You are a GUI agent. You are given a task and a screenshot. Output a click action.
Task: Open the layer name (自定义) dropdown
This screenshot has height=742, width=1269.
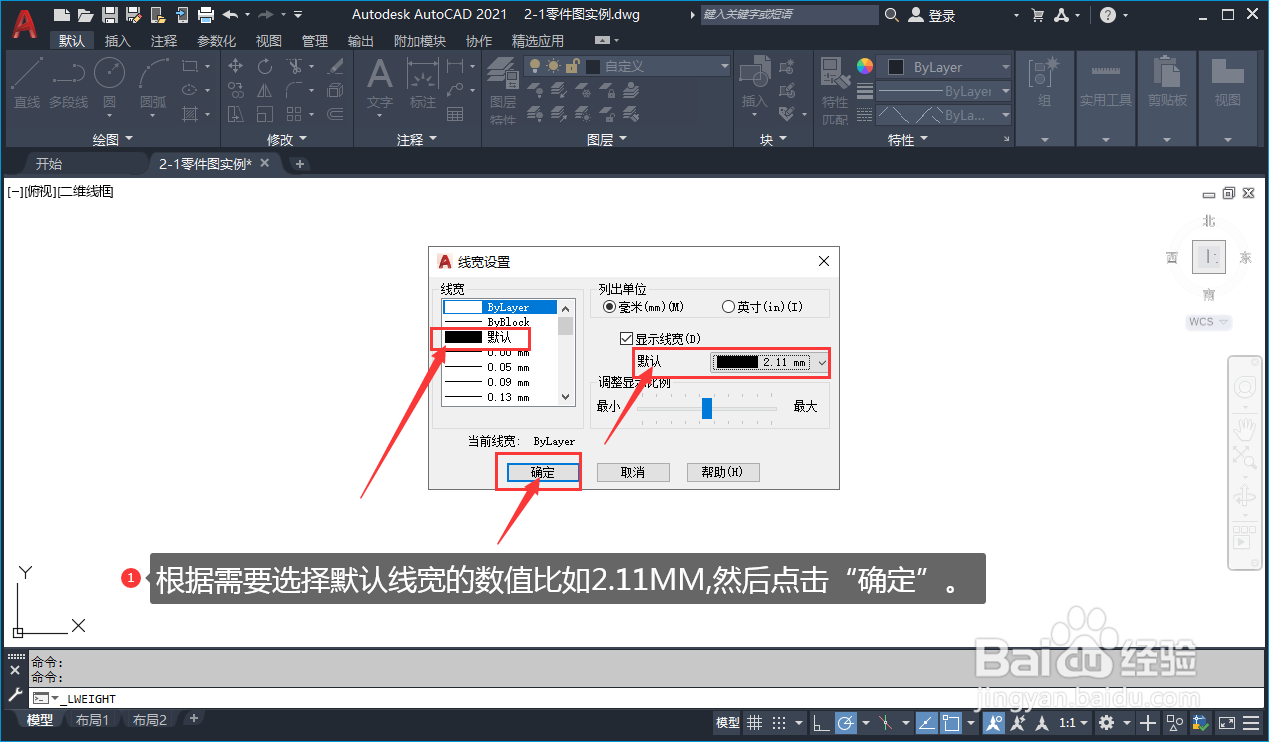(627, 66)
